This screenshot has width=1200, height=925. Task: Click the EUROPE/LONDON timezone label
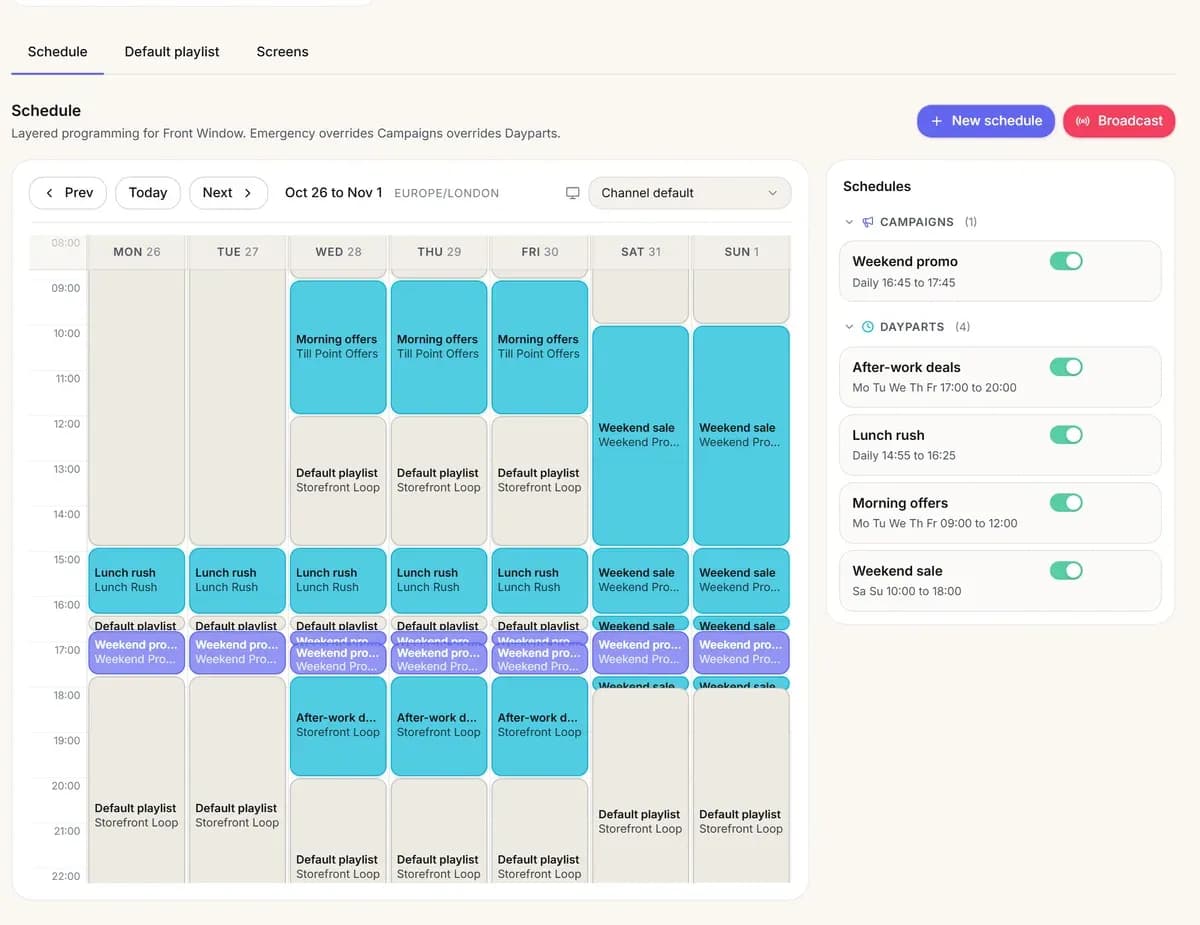pyautogui.click(x=447, y=194)
